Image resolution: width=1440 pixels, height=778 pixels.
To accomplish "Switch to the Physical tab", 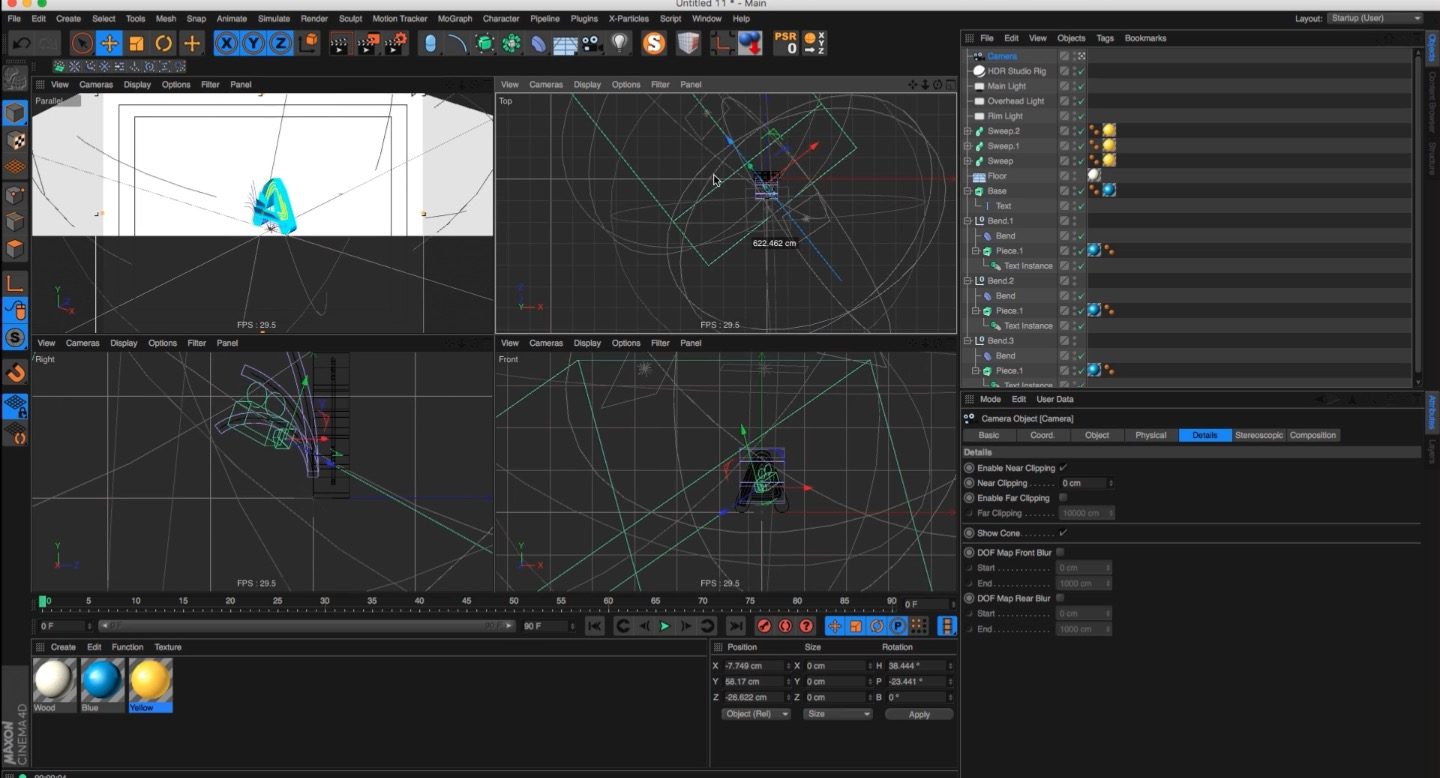I will coord(1151,435).
